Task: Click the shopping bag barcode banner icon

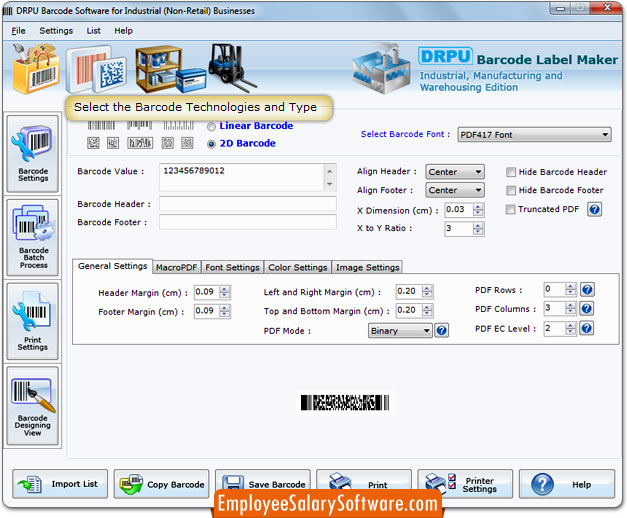Action: (35, 69)
